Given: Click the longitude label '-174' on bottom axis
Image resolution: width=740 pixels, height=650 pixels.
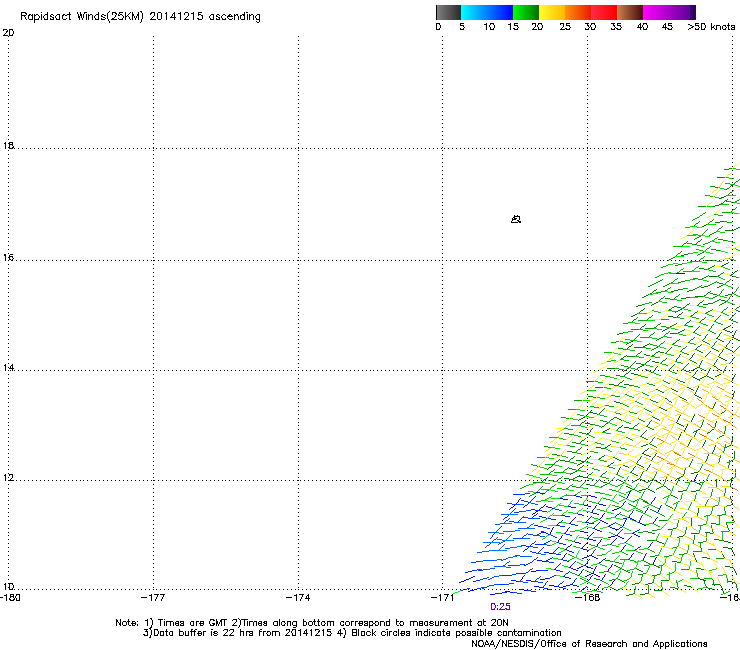Looking at the screenshot, I should coord(298,598).
